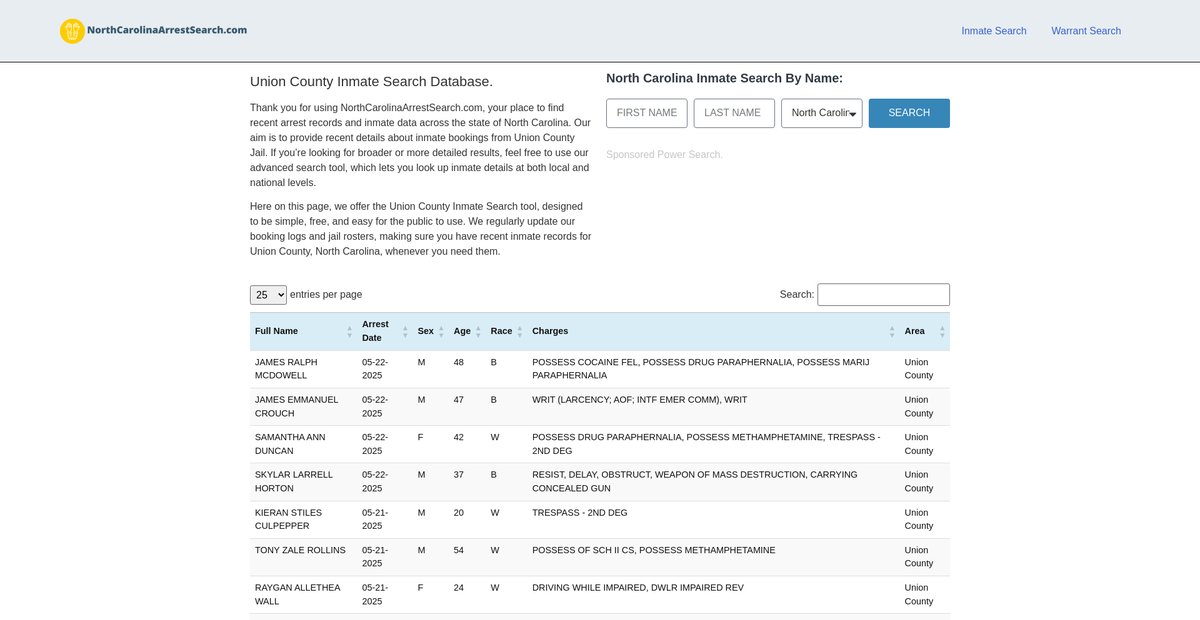Click the table Search text box
This screenshot has width=1200, height=620.
[883, 295]
